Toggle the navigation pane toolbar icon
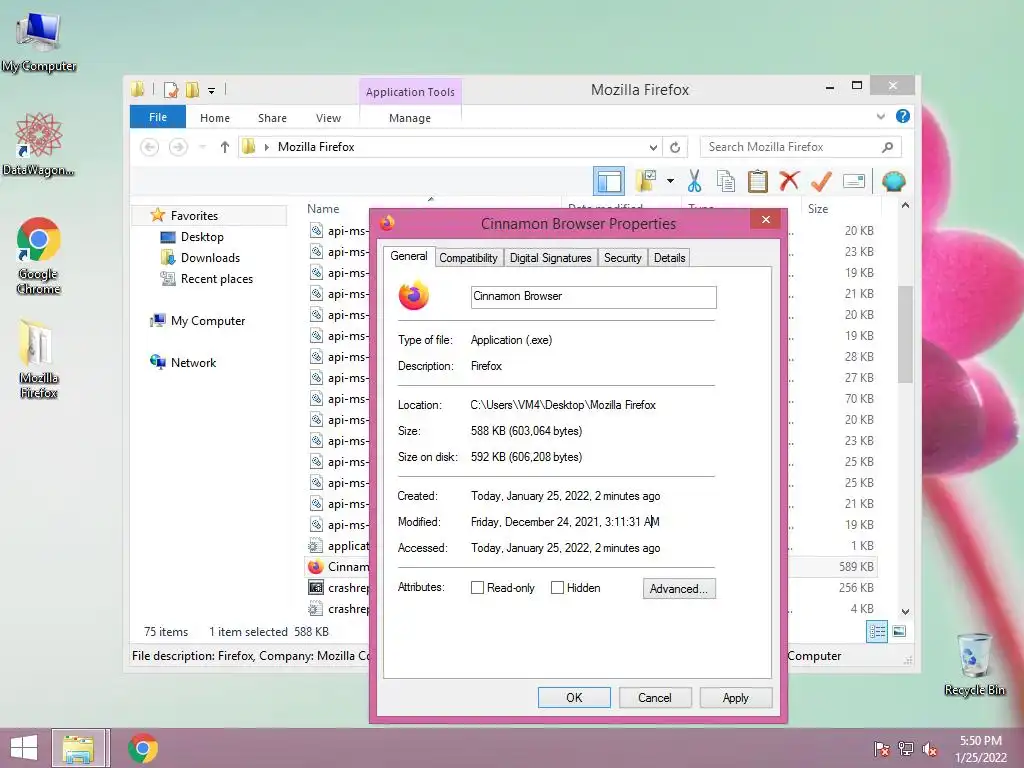This screenshot has width=1024, height=768. point(609,181)
